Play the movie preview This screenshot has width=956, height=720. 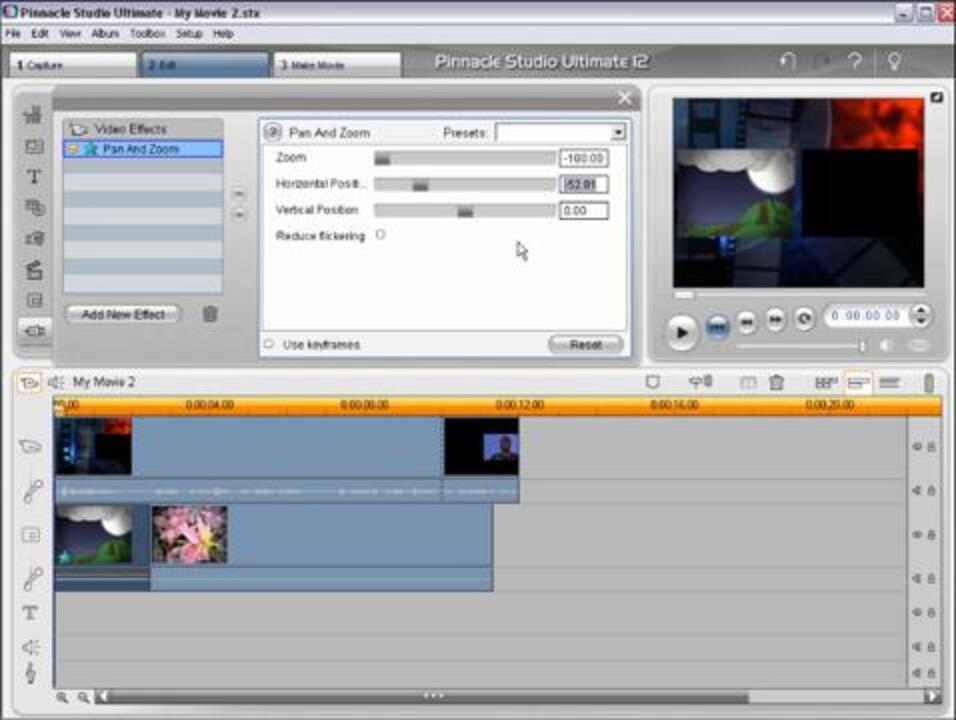(x=682, y=332)
